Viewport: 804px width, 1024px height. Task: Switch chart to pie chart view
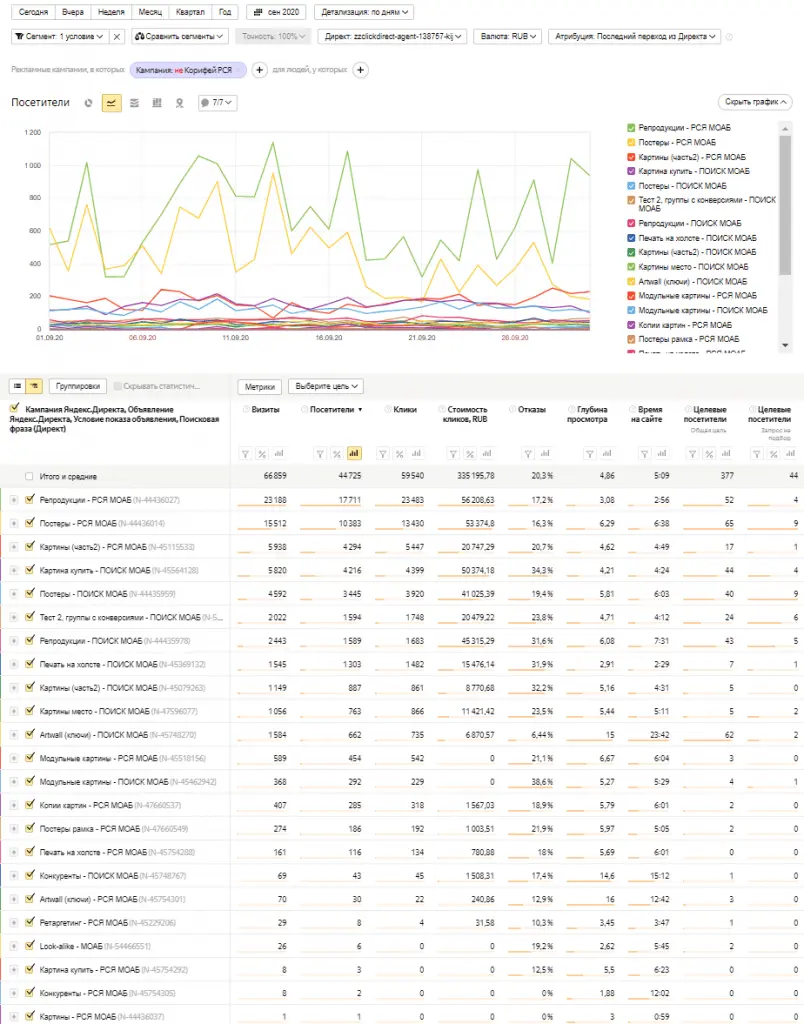[x=89, y=102]
